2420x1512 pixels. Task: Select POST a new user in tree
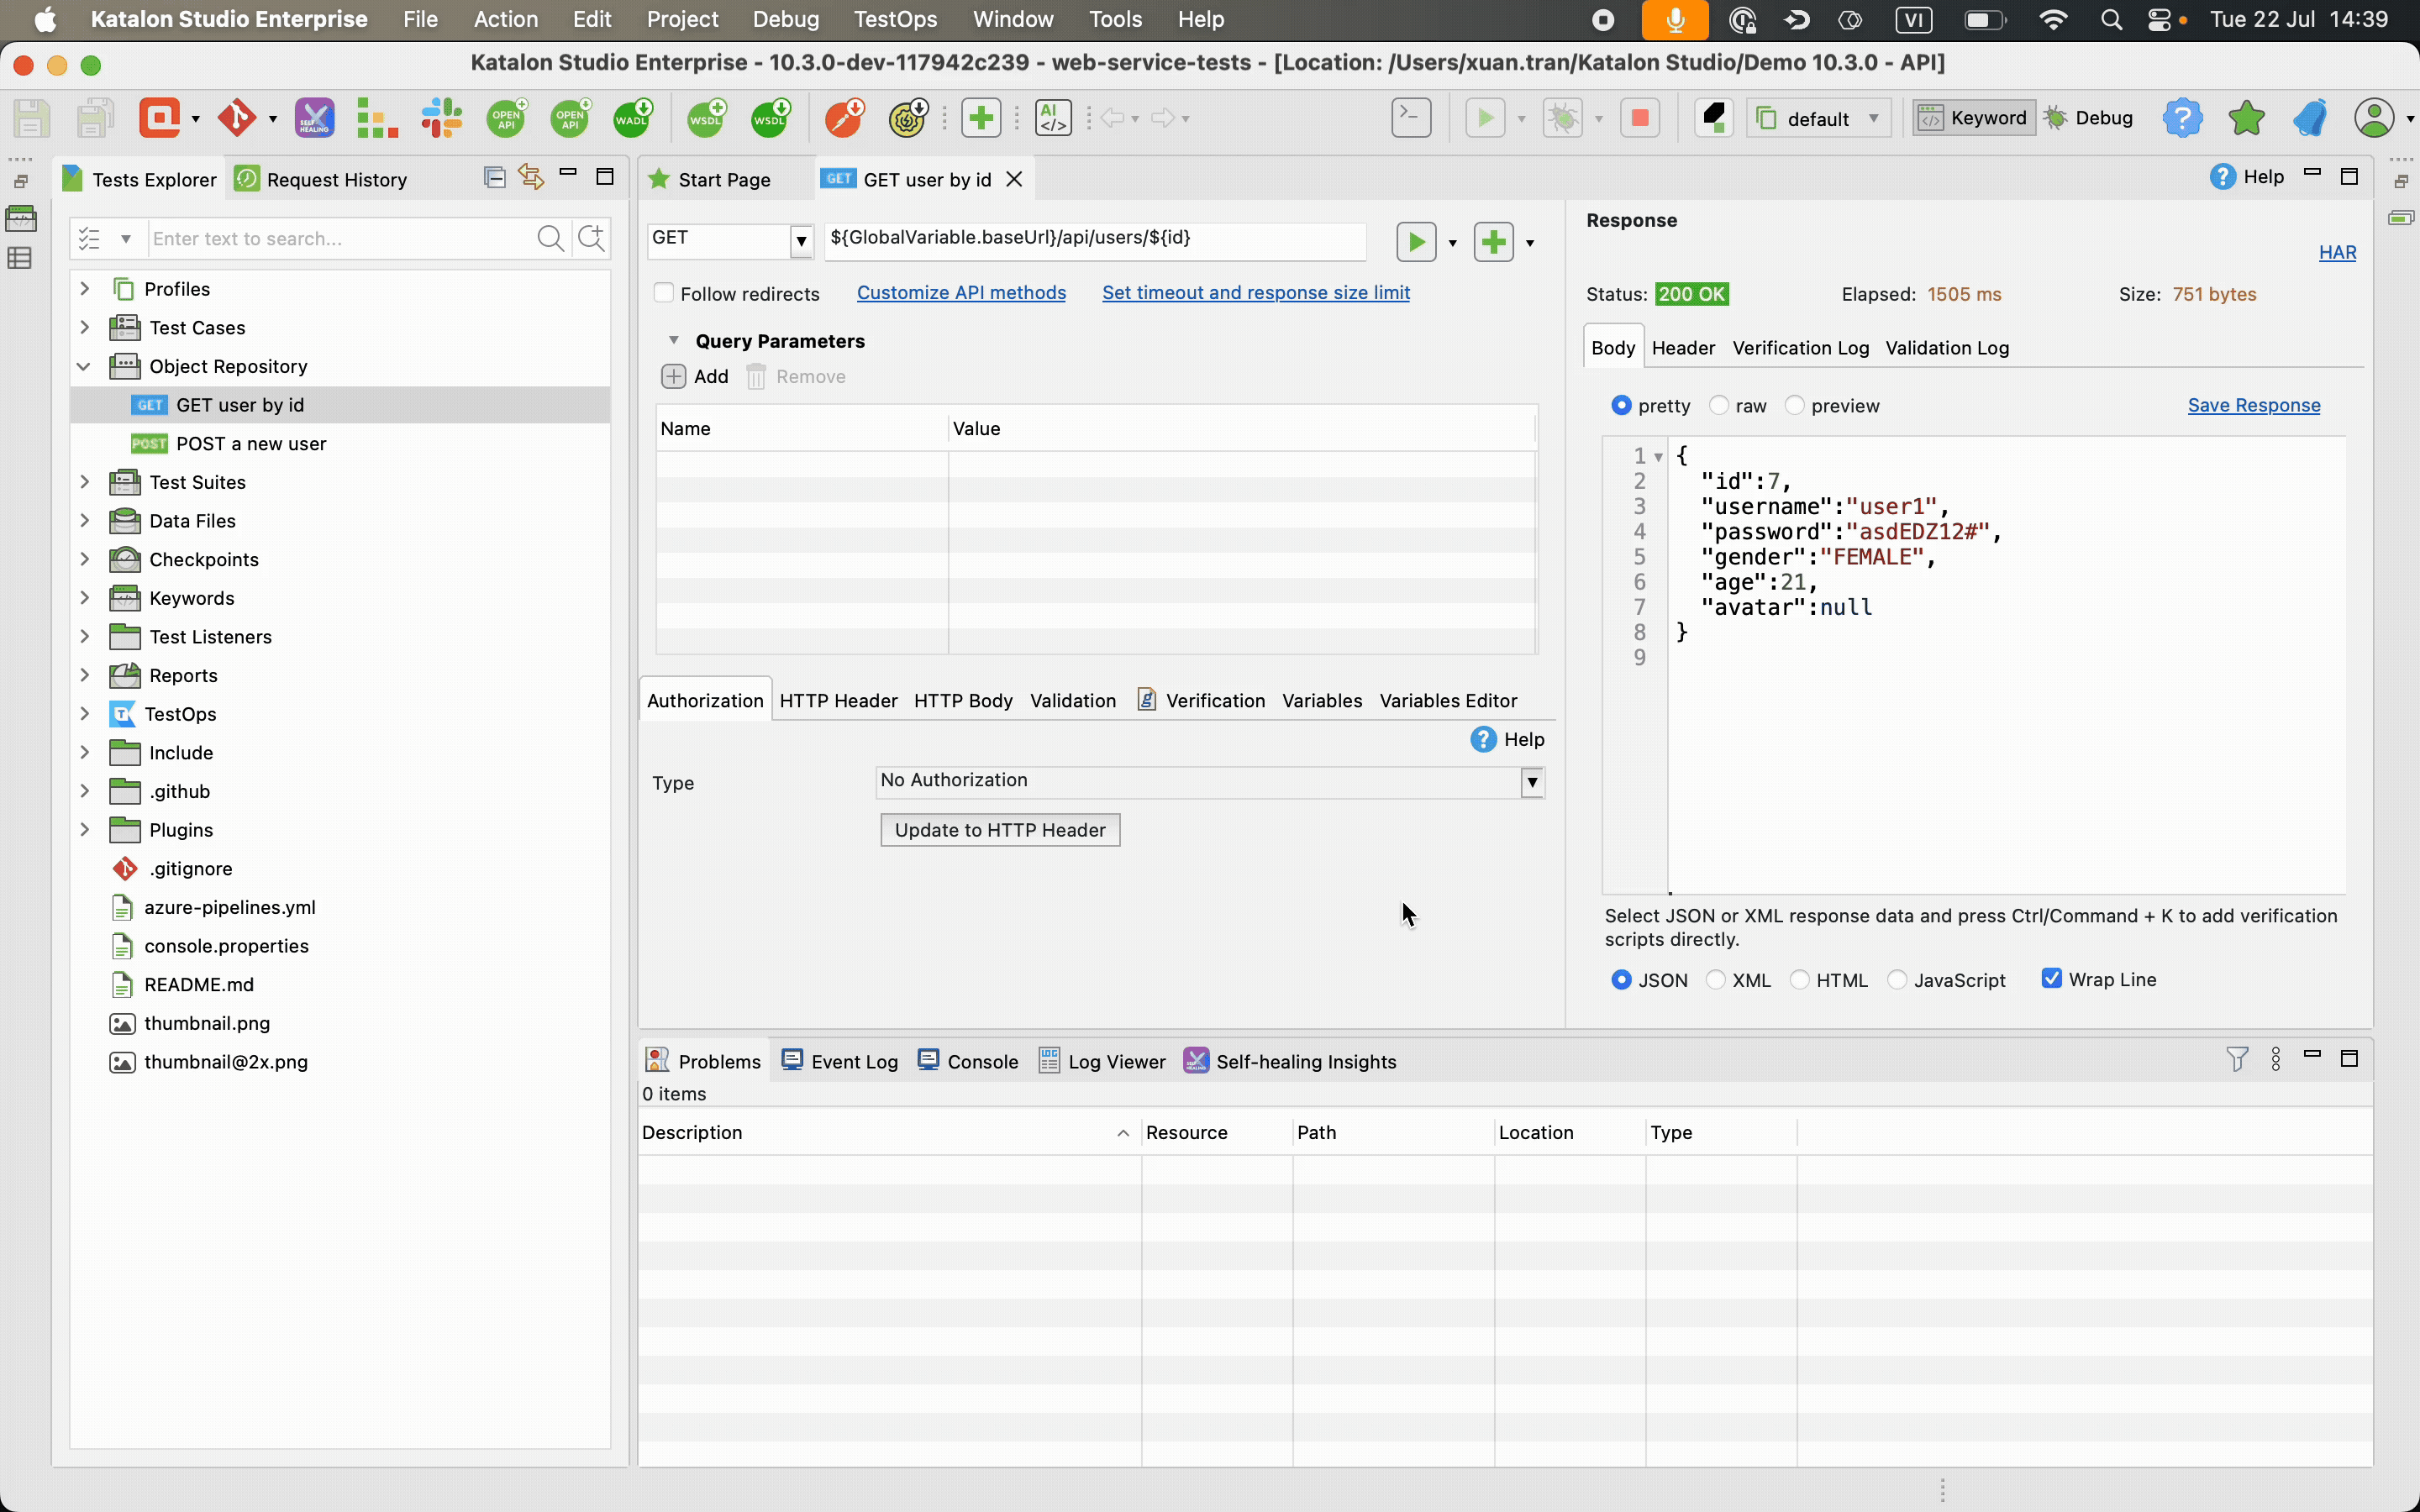click(251, 443)
